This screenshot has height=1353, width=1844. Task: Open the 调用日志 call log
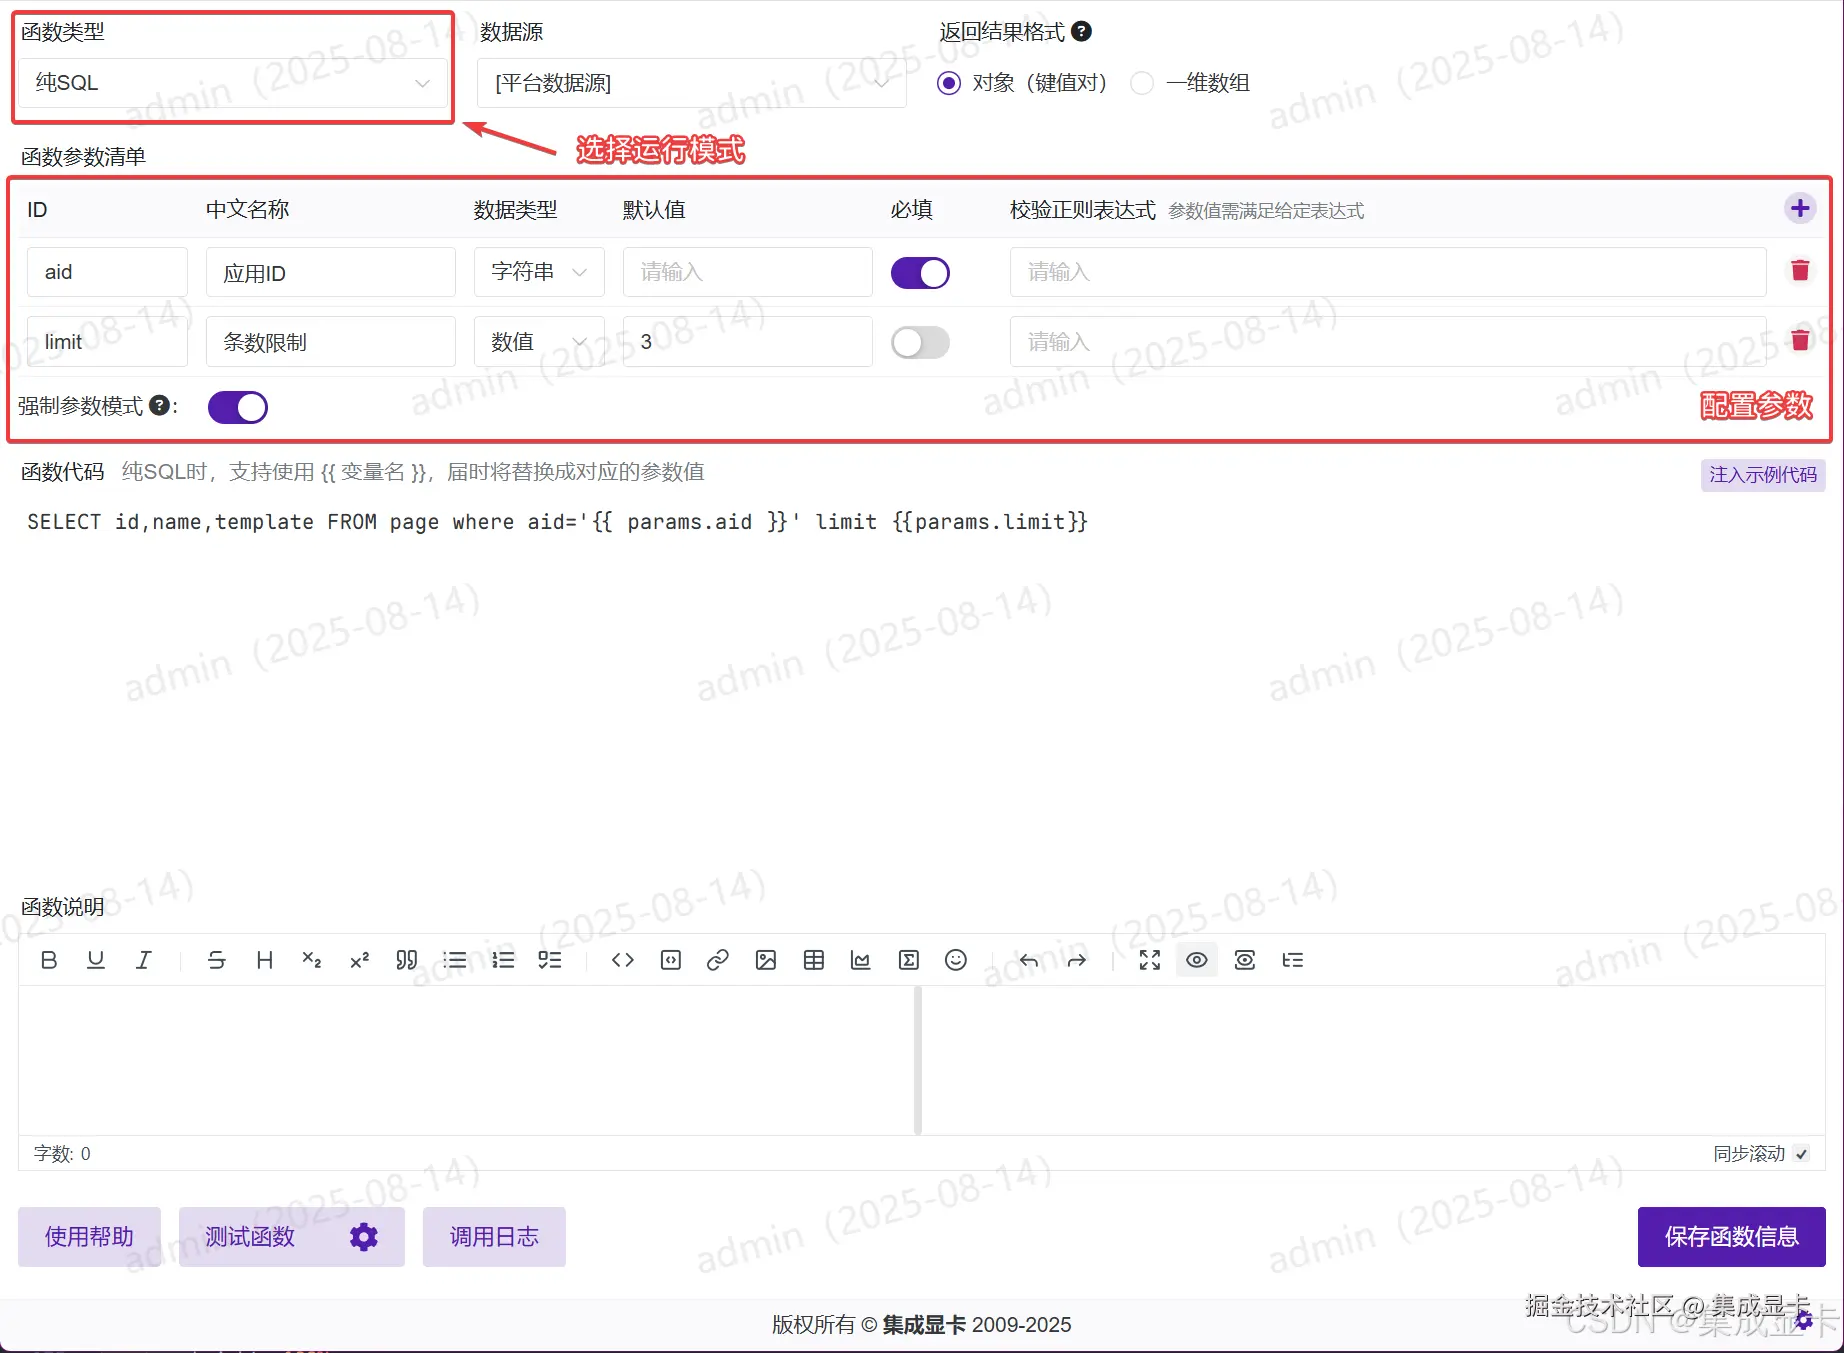tap(494, 1237)
